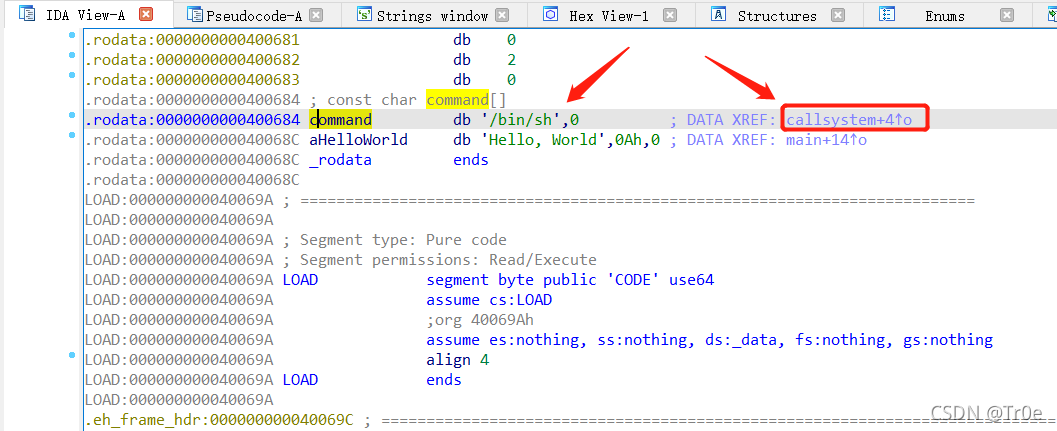1057x431 pixels.
Task: Click the Structures tab icon
Action: click(x=719, y=15)
